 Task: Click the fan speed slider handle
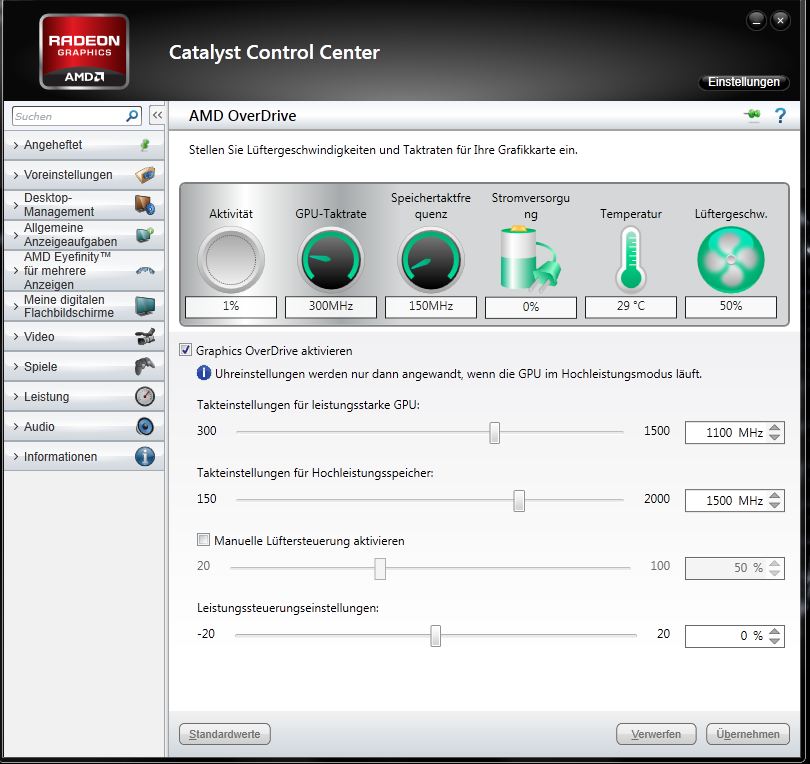click(380, 568)
